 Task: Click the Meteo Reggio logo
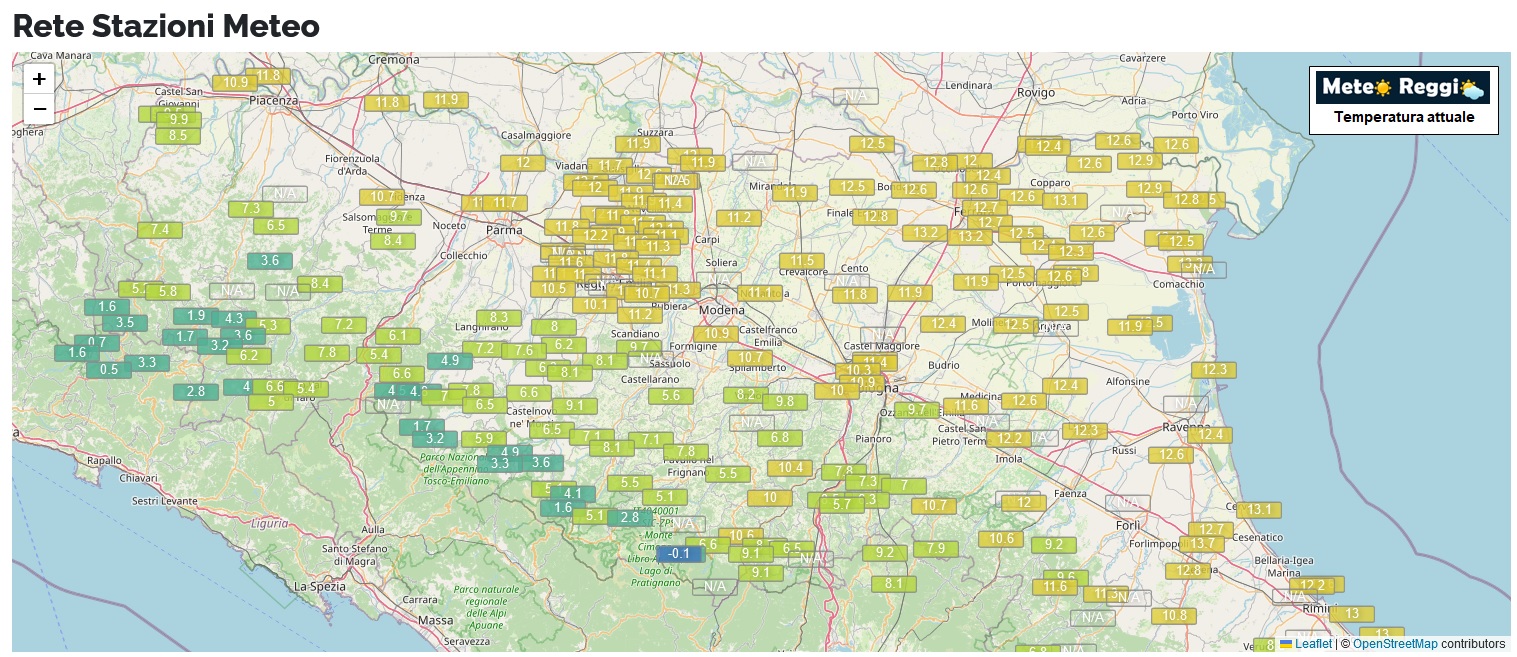(1403, 88)
